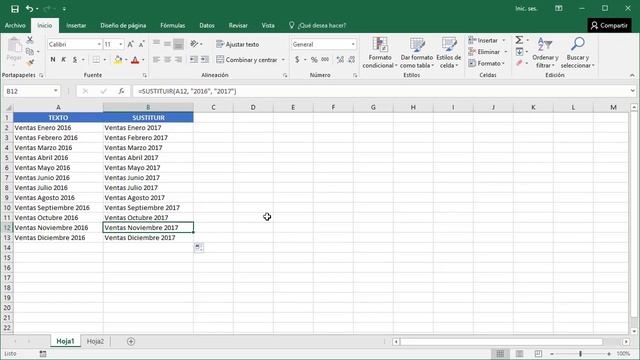
Task: Click the macro record icon in status bar
Action: click(43, 353)
